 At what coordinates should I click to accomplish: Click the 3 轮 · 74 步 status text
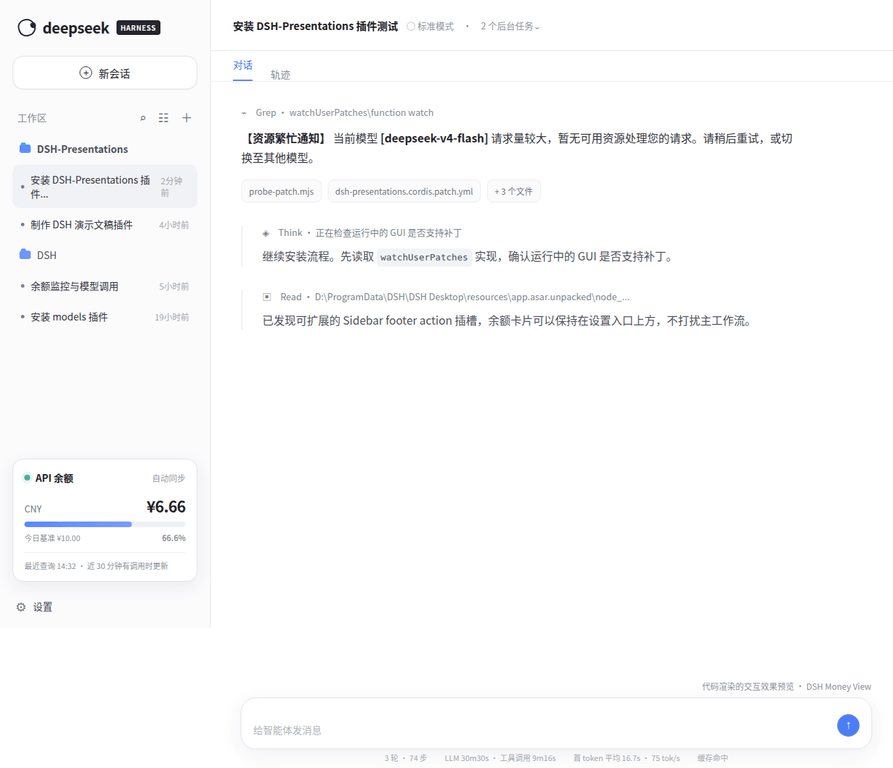(405, 758)
